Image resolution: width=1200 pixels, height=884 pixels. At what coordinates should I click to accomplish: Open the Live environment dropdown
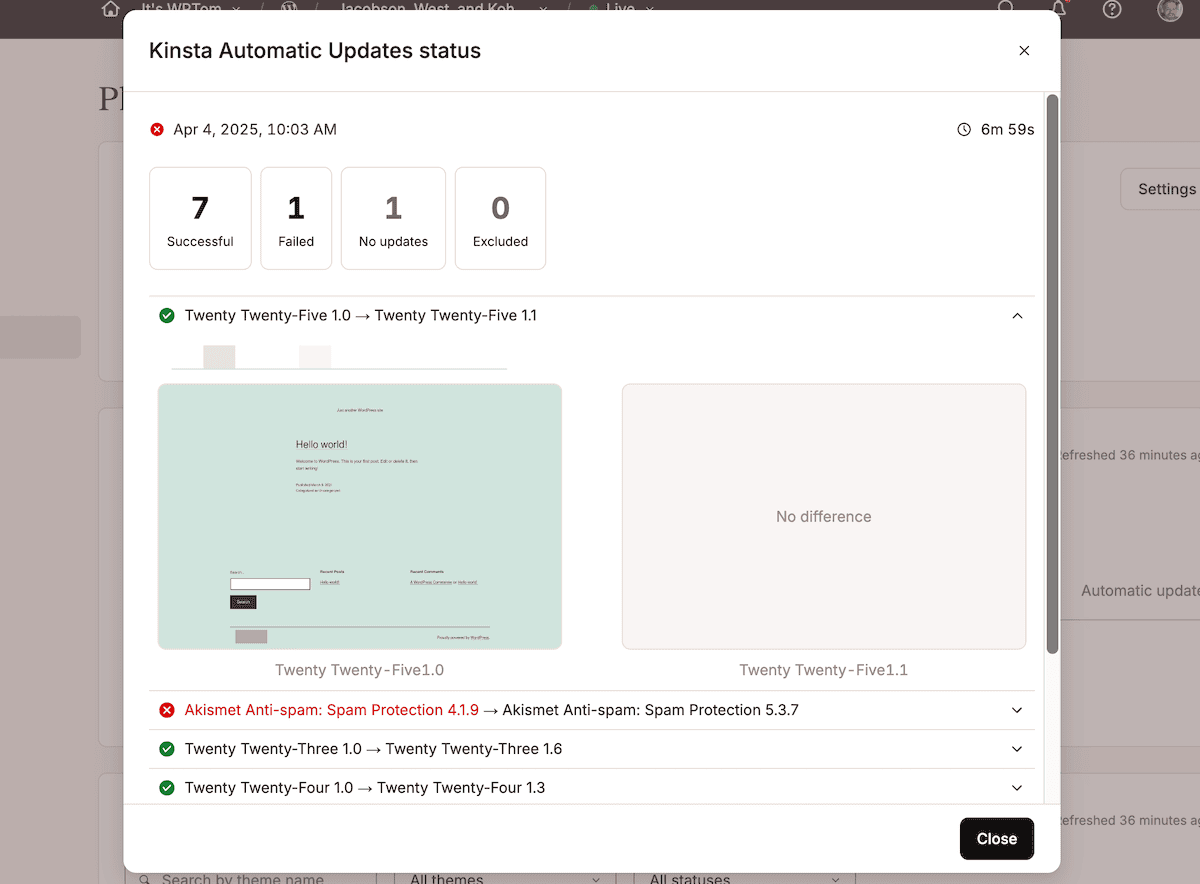(621, 8)
